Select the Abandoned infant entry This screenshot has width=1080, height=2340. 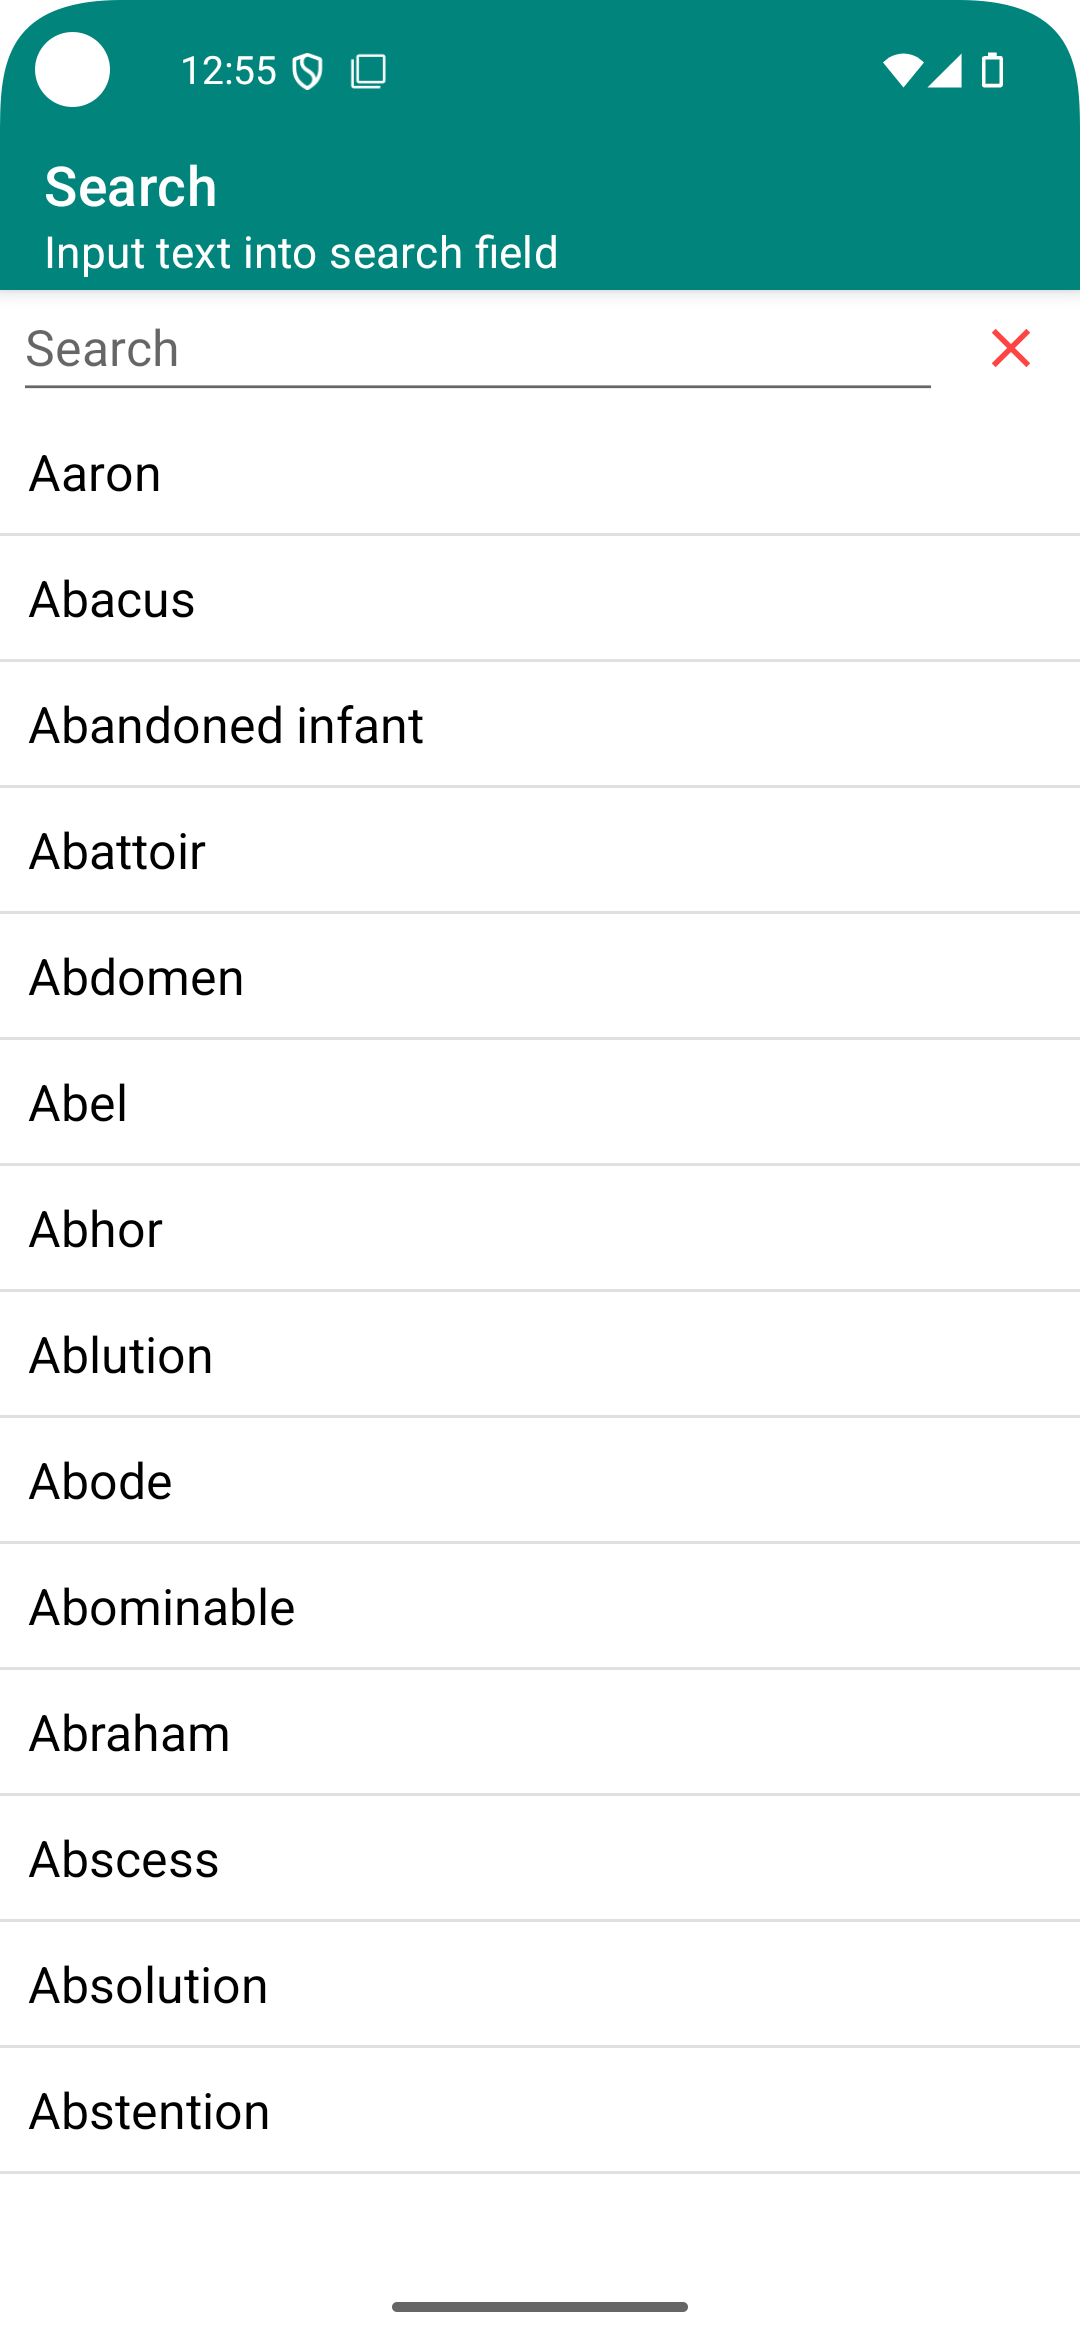coord(540,725)
